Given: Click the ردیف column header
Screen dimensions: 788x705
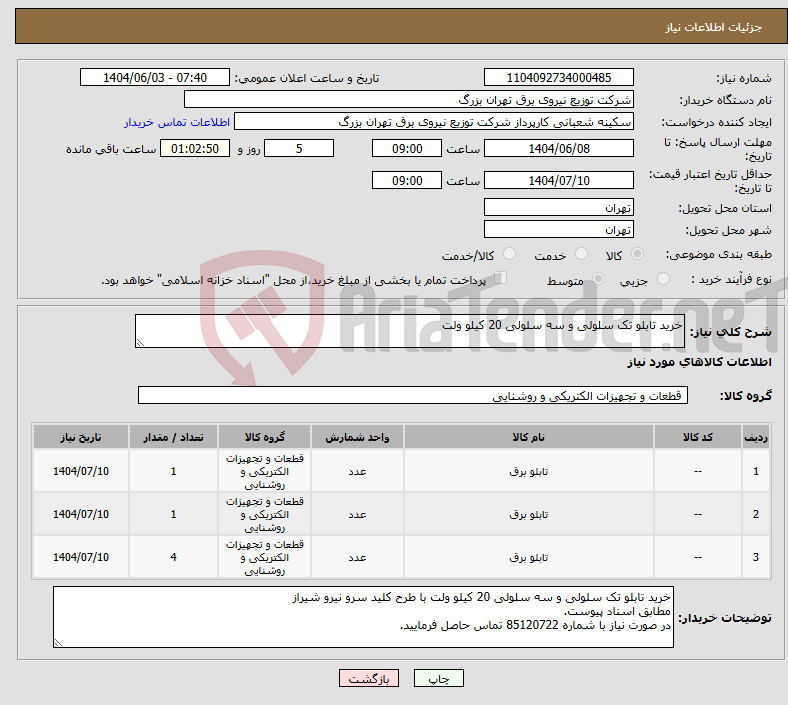Looking at the screenshot, I should point(755,437).
